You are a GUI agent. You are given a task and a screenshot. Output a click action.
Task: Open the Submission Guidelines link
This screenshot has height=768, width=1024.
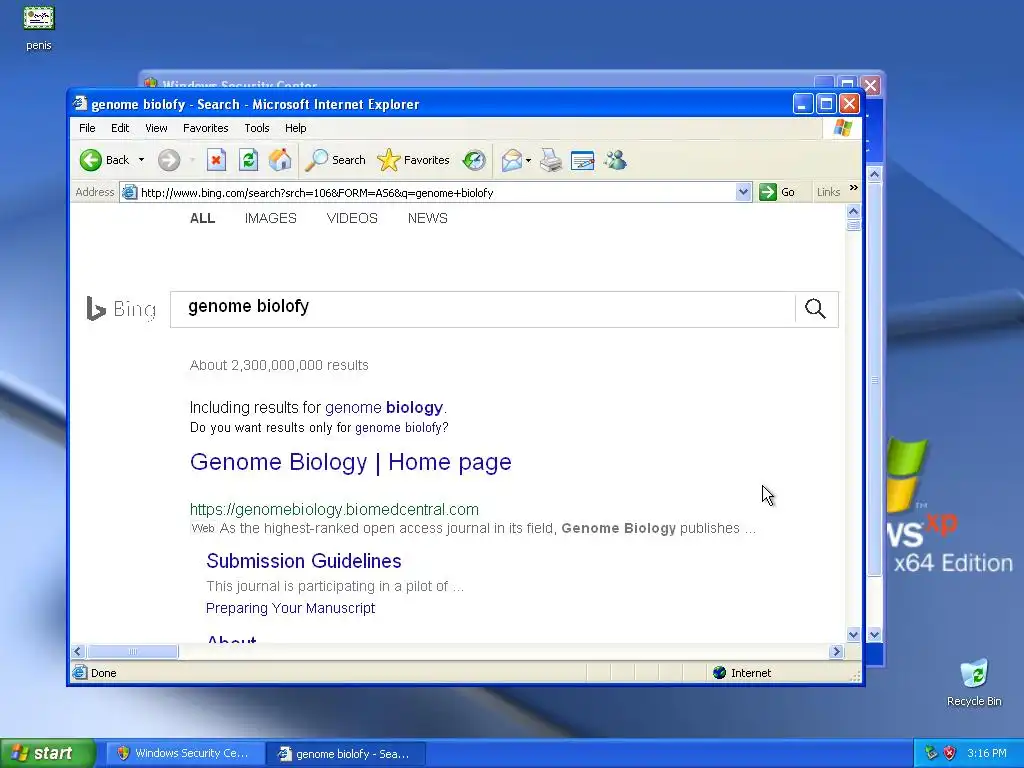tap(304, 561)
